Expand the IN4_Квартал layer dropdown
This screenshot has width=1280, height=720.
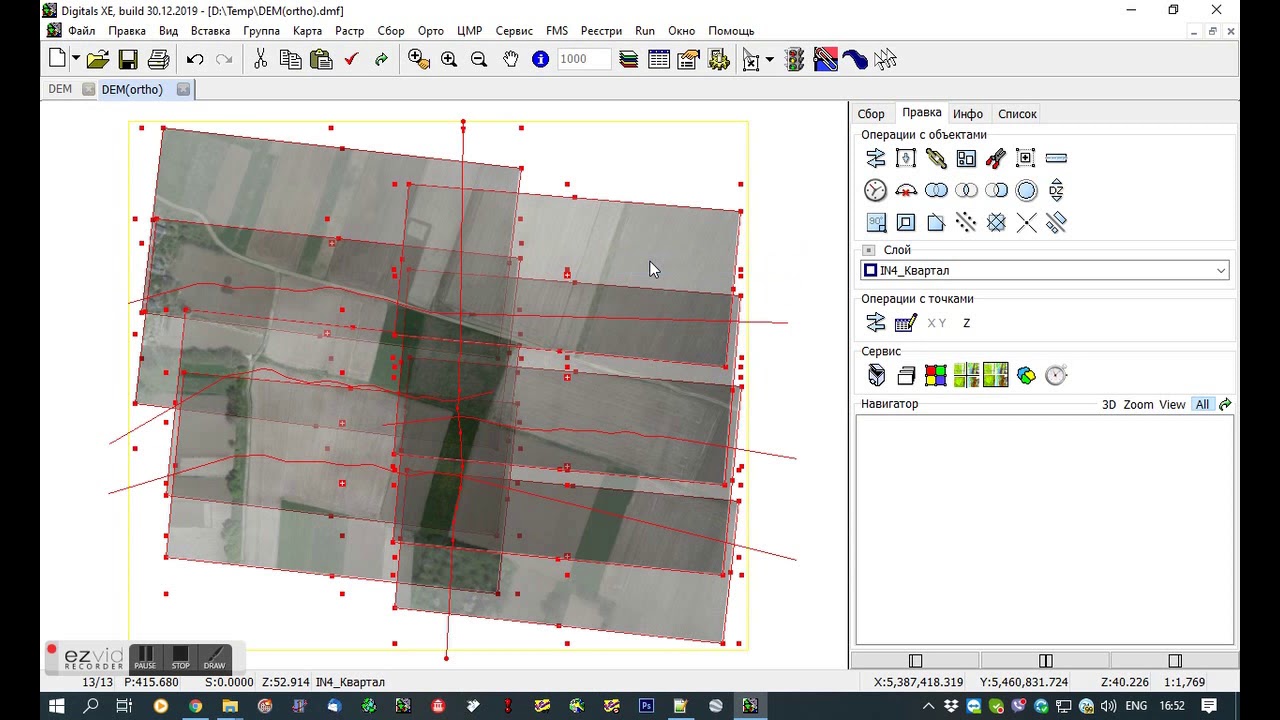coord(1220,271)
